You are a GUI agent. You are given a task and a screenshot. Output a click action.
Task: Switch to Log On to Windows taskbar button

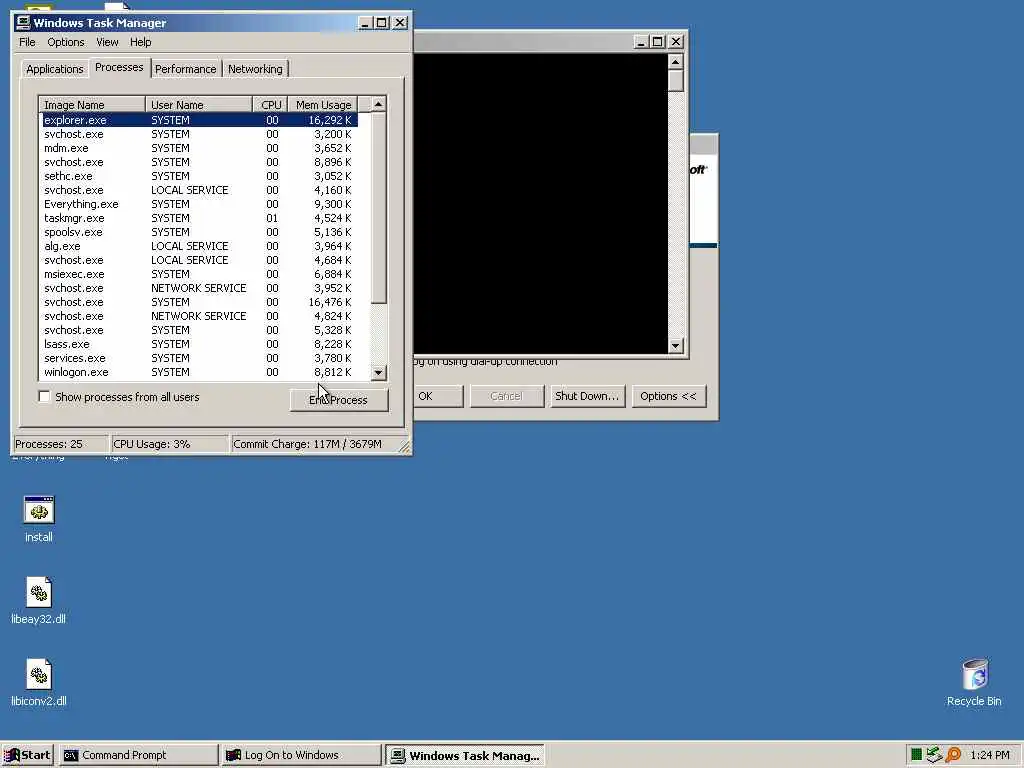pyautogui.click(x=300, y=755)
